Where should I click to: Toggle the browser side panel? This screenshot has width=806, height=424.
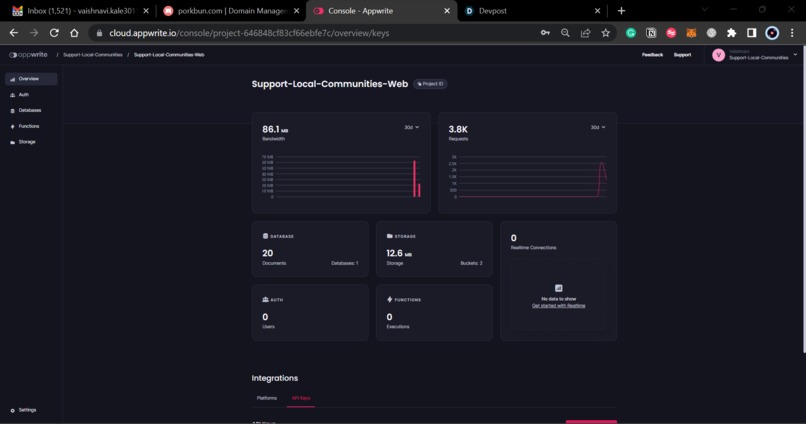point(752,33)
